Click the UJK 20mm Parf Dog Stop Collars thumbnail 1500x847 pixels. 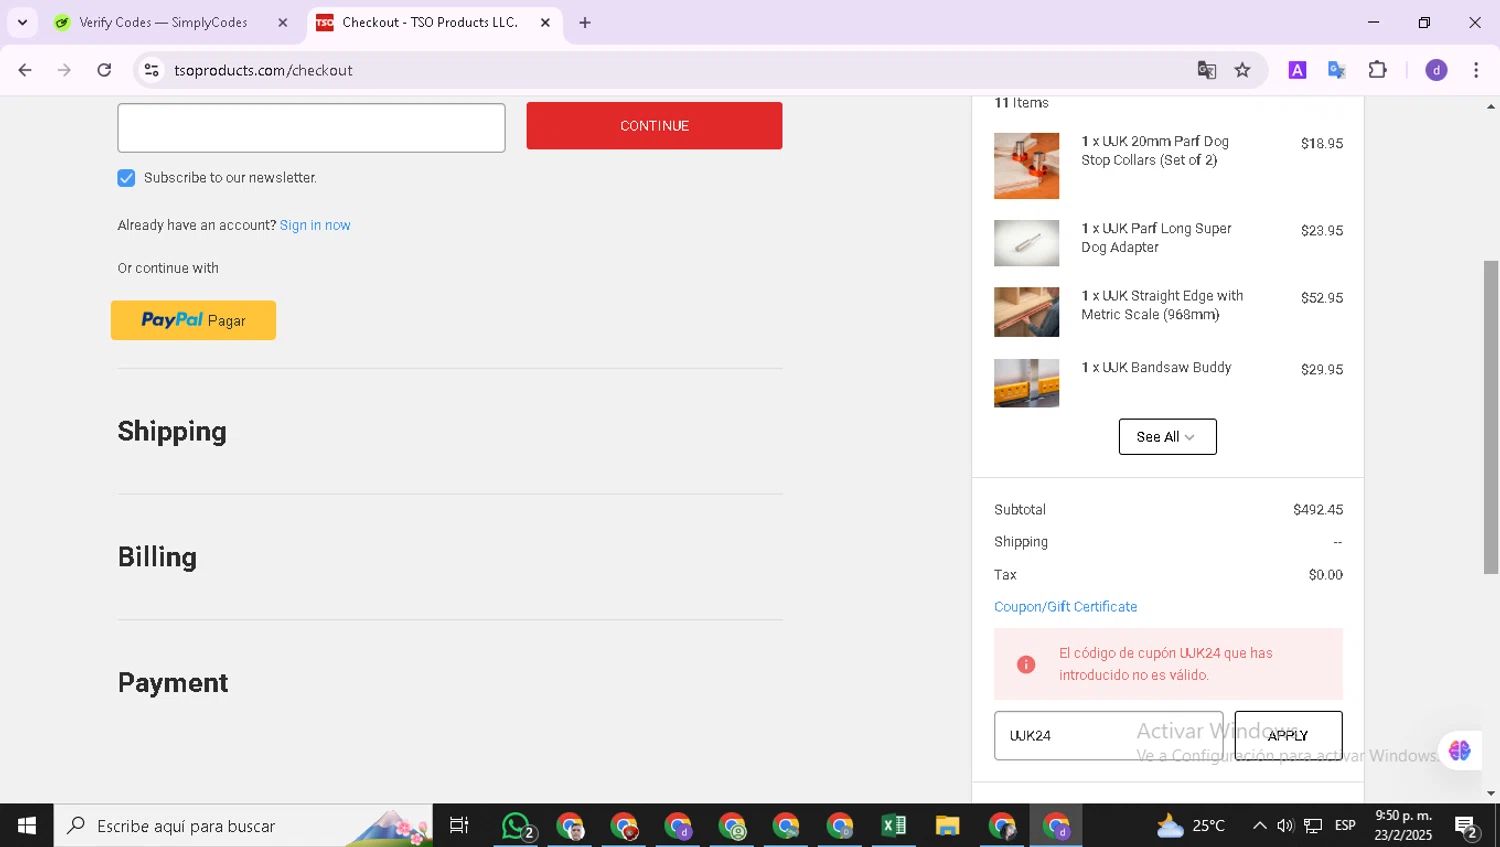(1026, 166)
